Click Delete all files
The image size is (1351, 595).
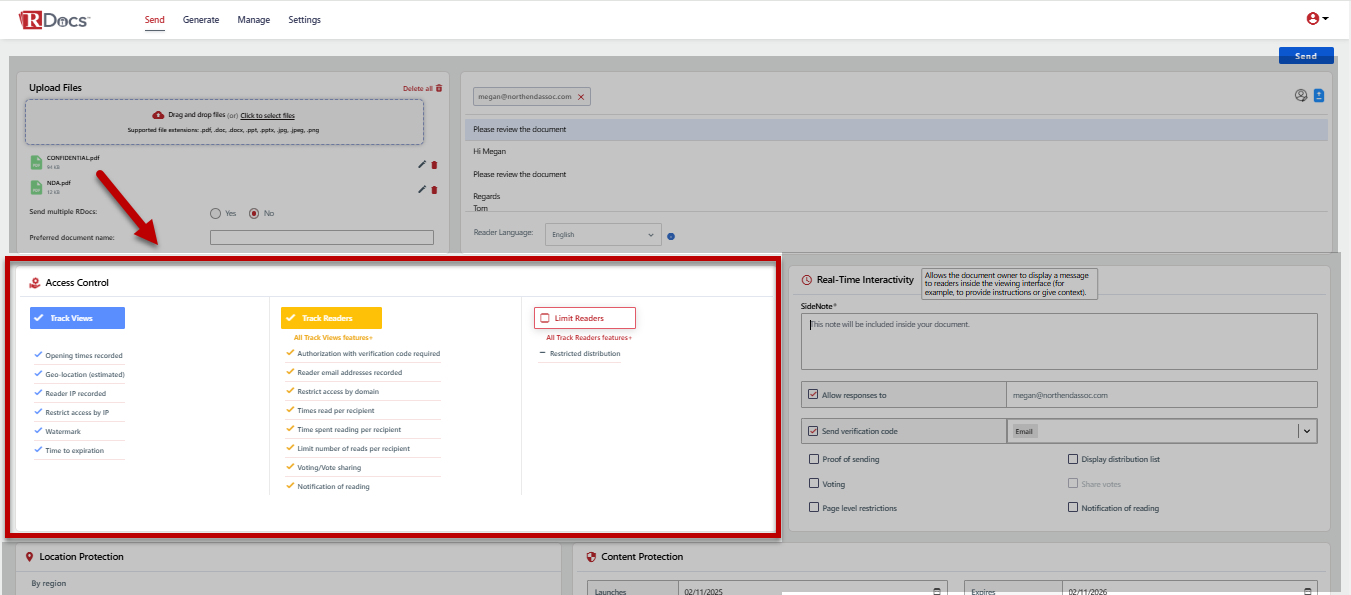point(422,88)
